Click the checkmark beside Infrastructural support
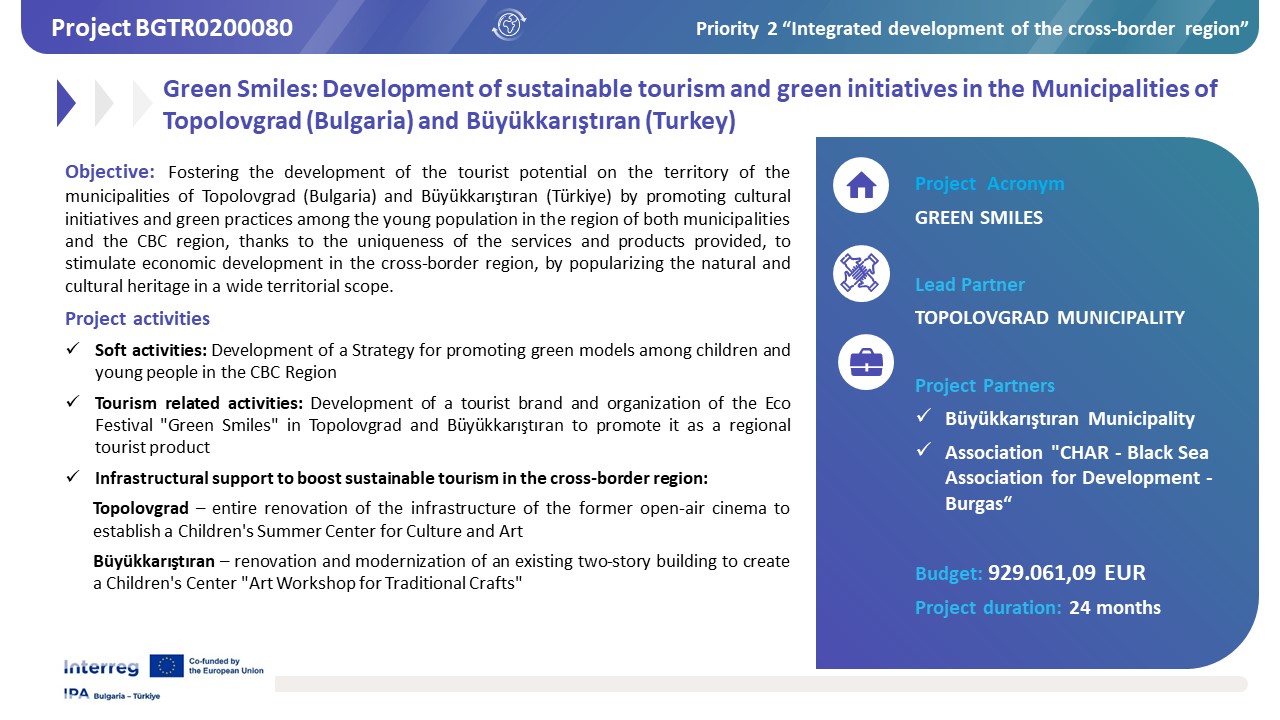The image size is (1280, 720). click(72, 478)
